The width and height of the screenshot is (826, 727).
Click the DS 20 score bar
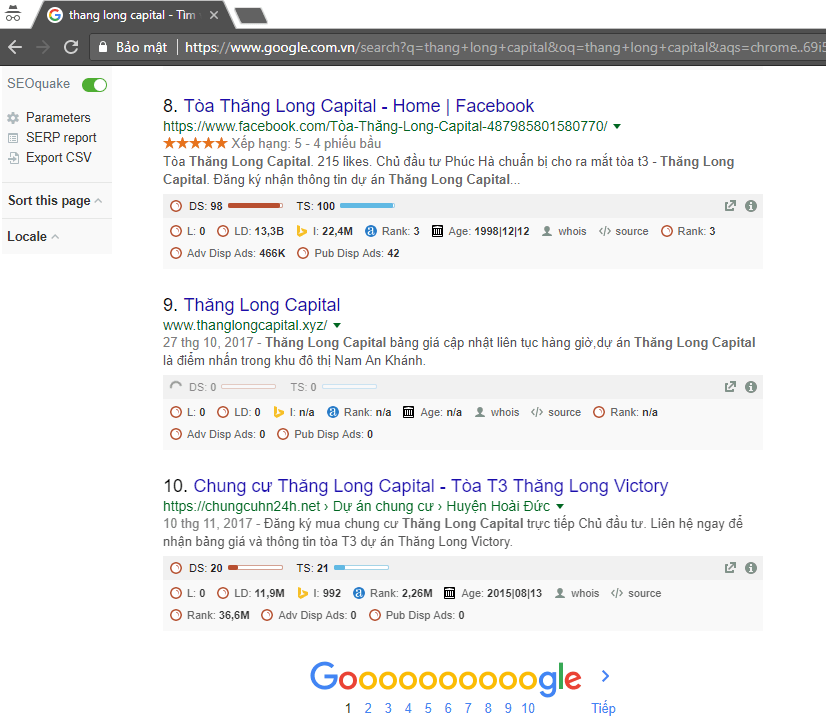coord(255,567)
